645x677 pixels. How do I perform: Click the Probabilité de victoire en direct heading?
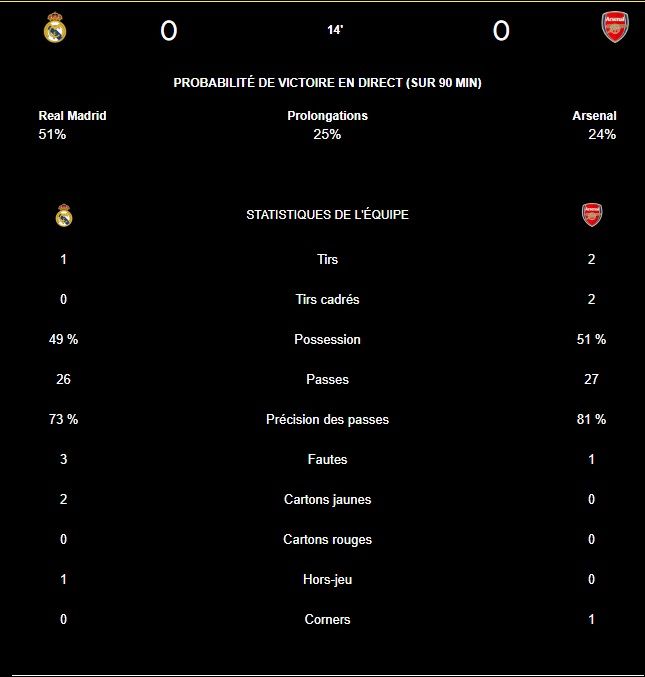tap(327, 82)
